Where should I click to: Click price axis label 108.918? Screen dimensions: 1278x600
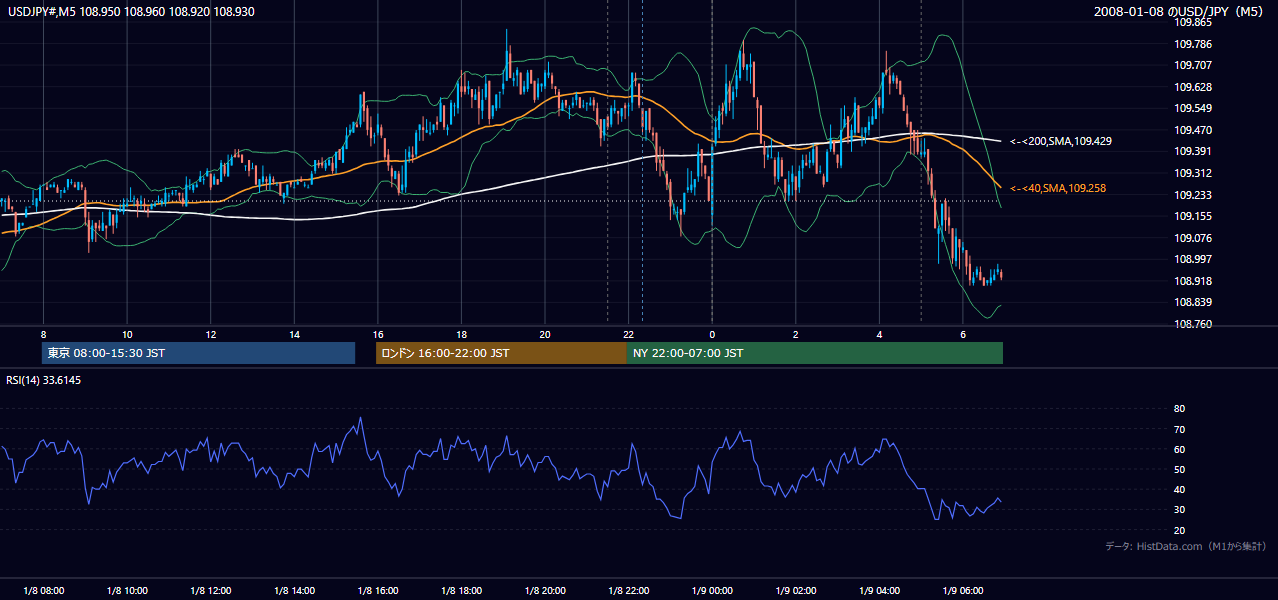(1193, 281)
